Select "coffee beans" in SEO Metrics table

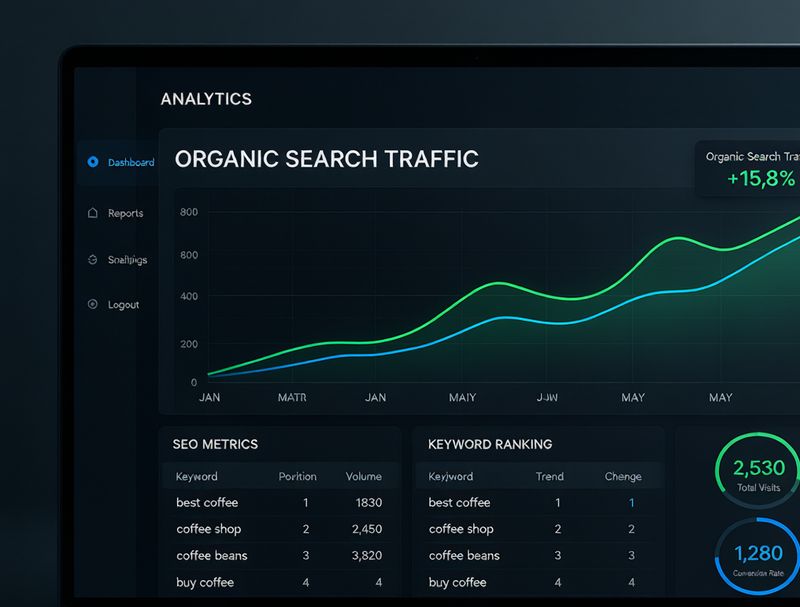[212, 555]
